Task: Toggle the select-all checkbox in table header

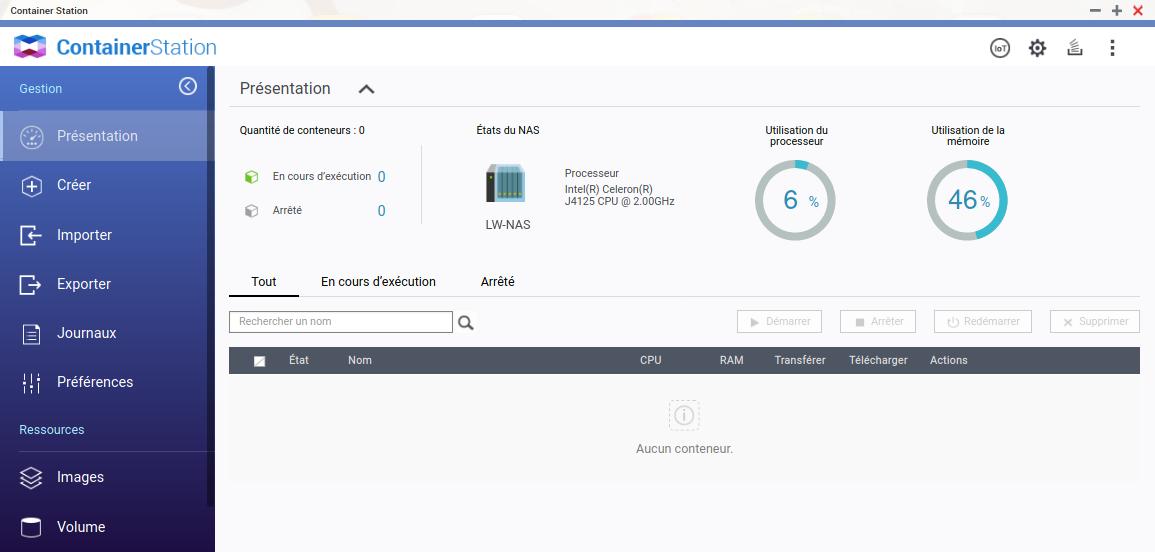Action: tap(260, 361)
